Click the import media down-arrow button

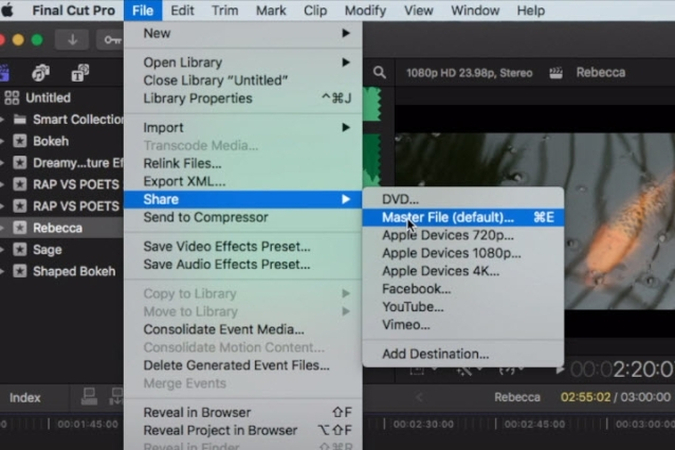coord(72,40)
